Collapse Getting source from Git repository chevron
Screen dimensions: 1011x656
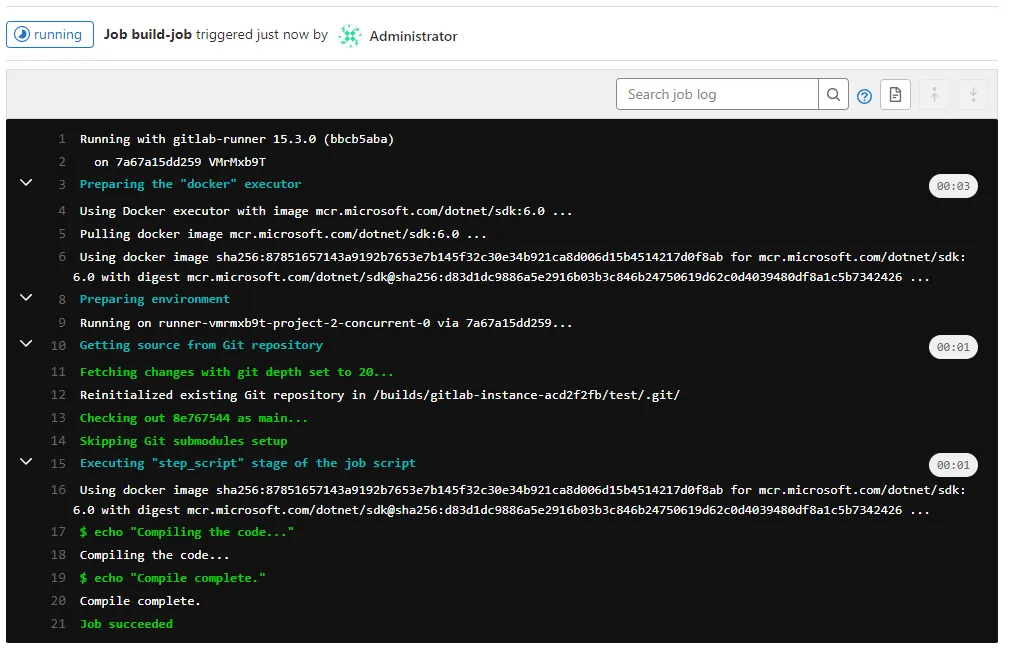[x=26, y=344]
